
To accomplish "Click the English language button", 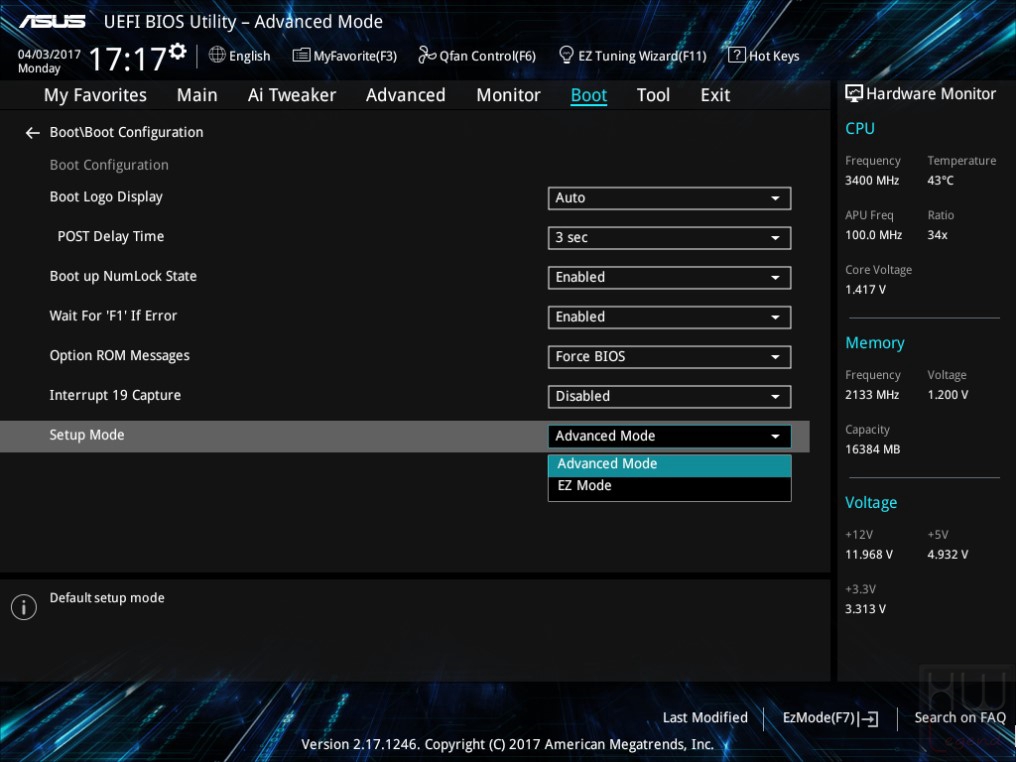I will (x=240, y=56).
